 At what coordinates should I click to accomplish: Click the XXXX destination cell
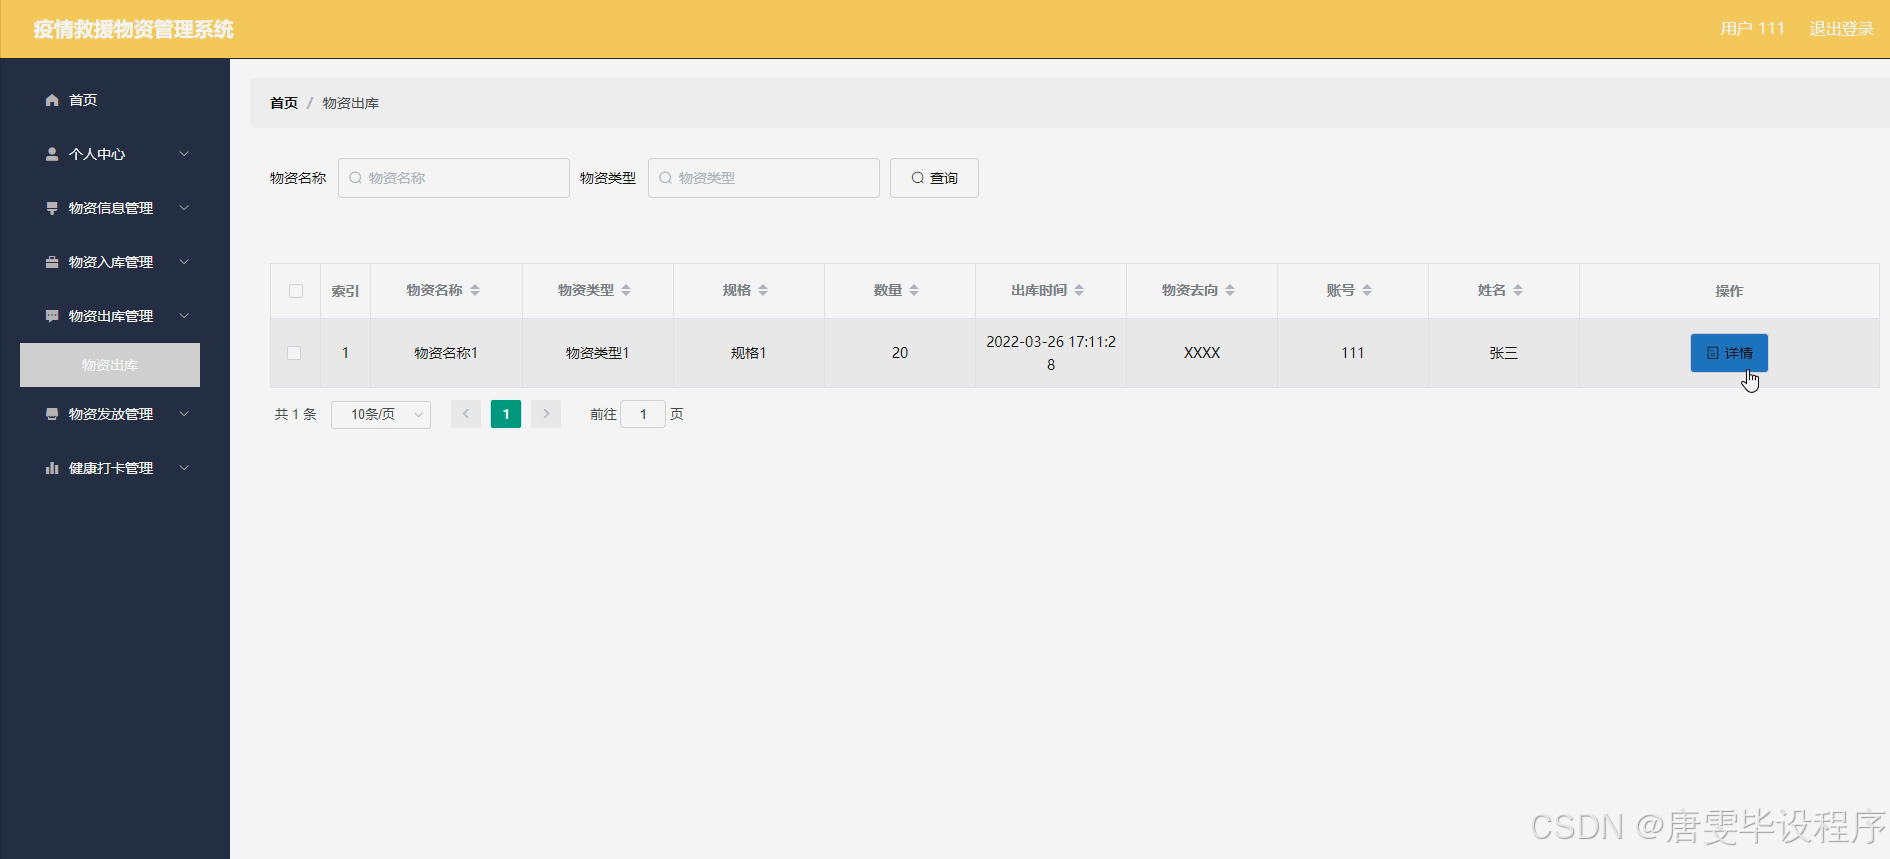click(1202, 353)
